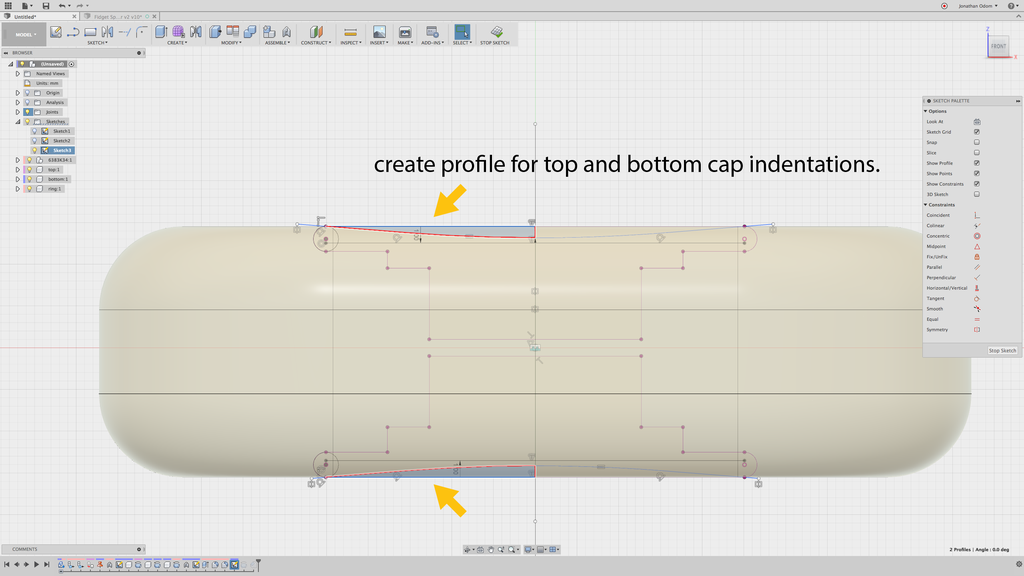This screenshot has width=1024, height=576.
Task: Apply the Fix/UnFix constraint
Action: point(977,257)
